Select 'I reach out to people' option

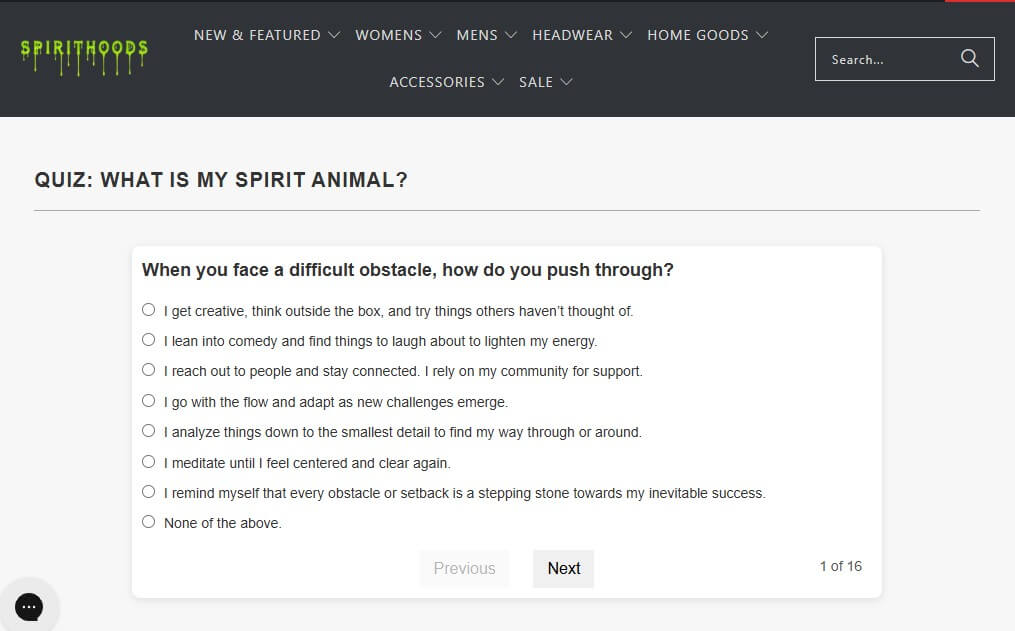[x=149, y=370]
